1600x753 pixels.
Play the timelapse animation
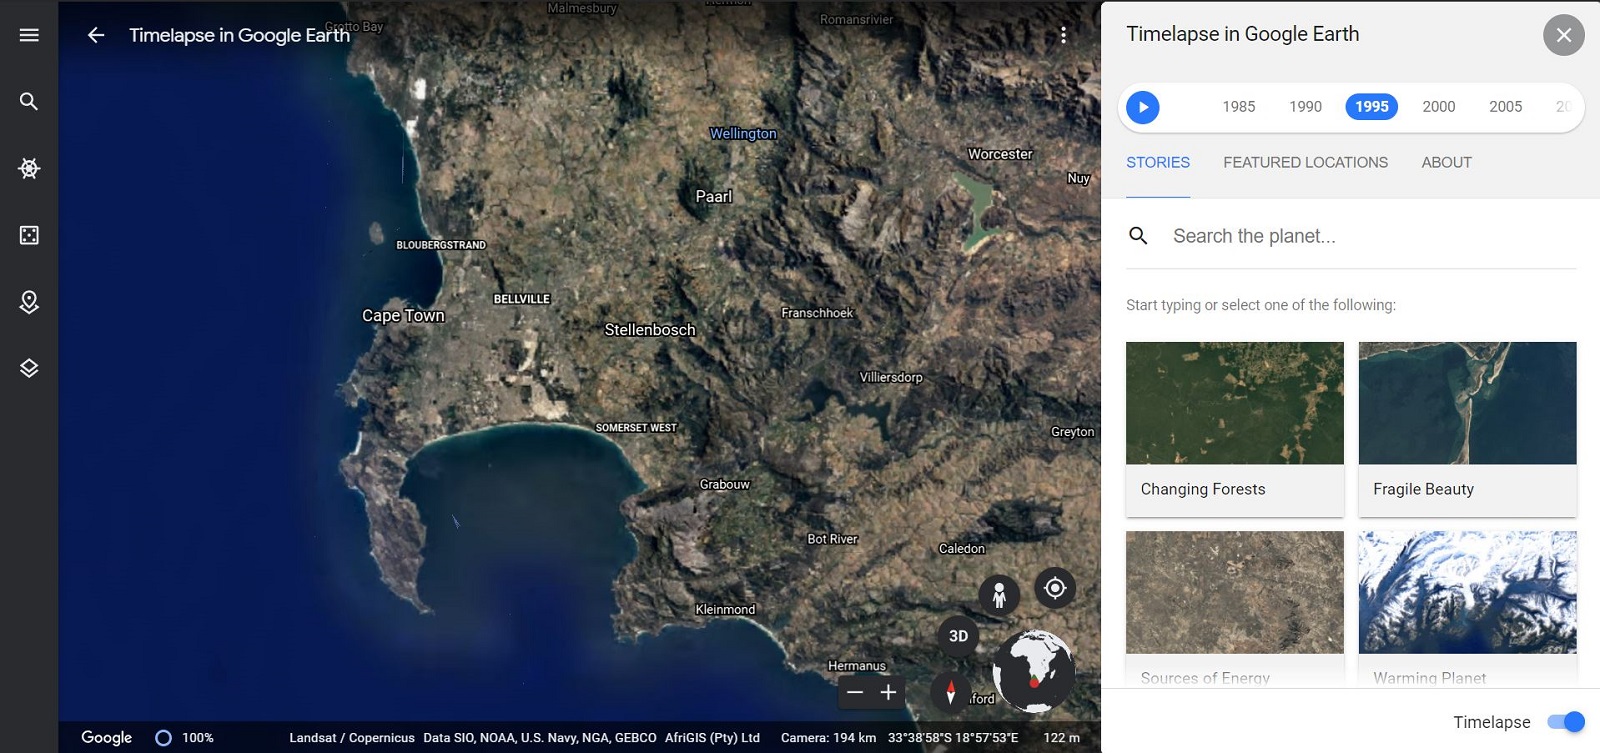pyautogui.click(x=1143, y=107)
